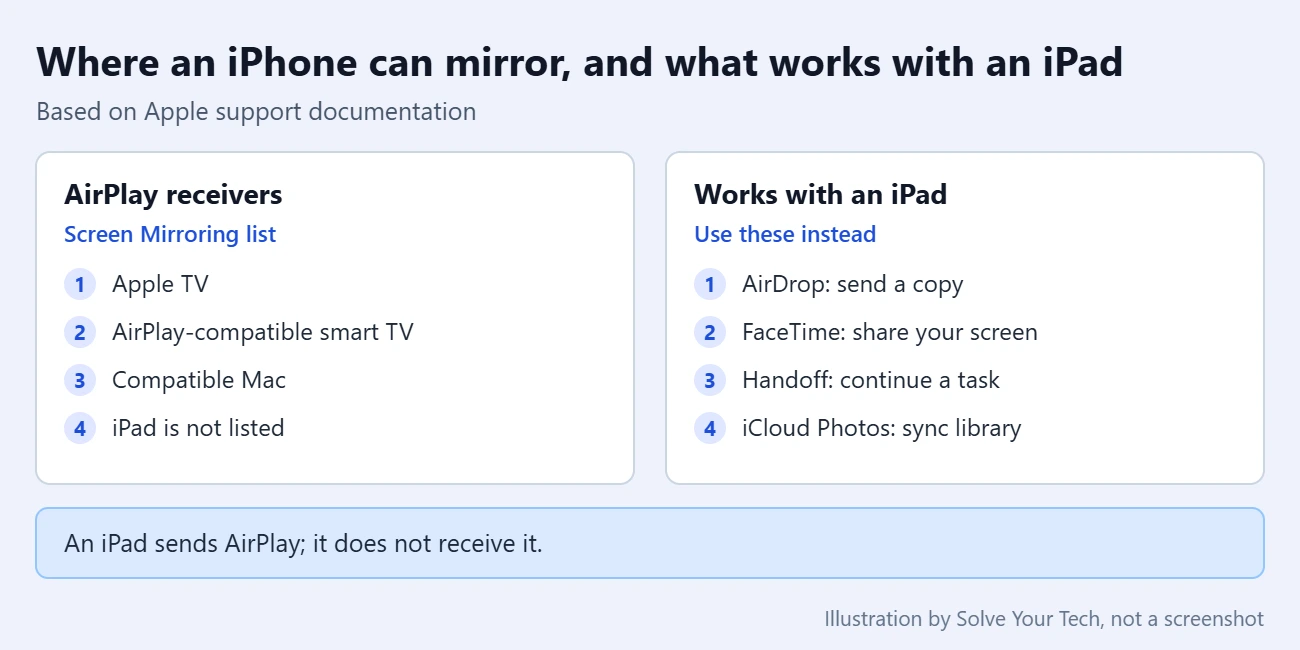Click the 'An iPad sends AirPlay' note
1300x650 pixels.
[650, 543]
